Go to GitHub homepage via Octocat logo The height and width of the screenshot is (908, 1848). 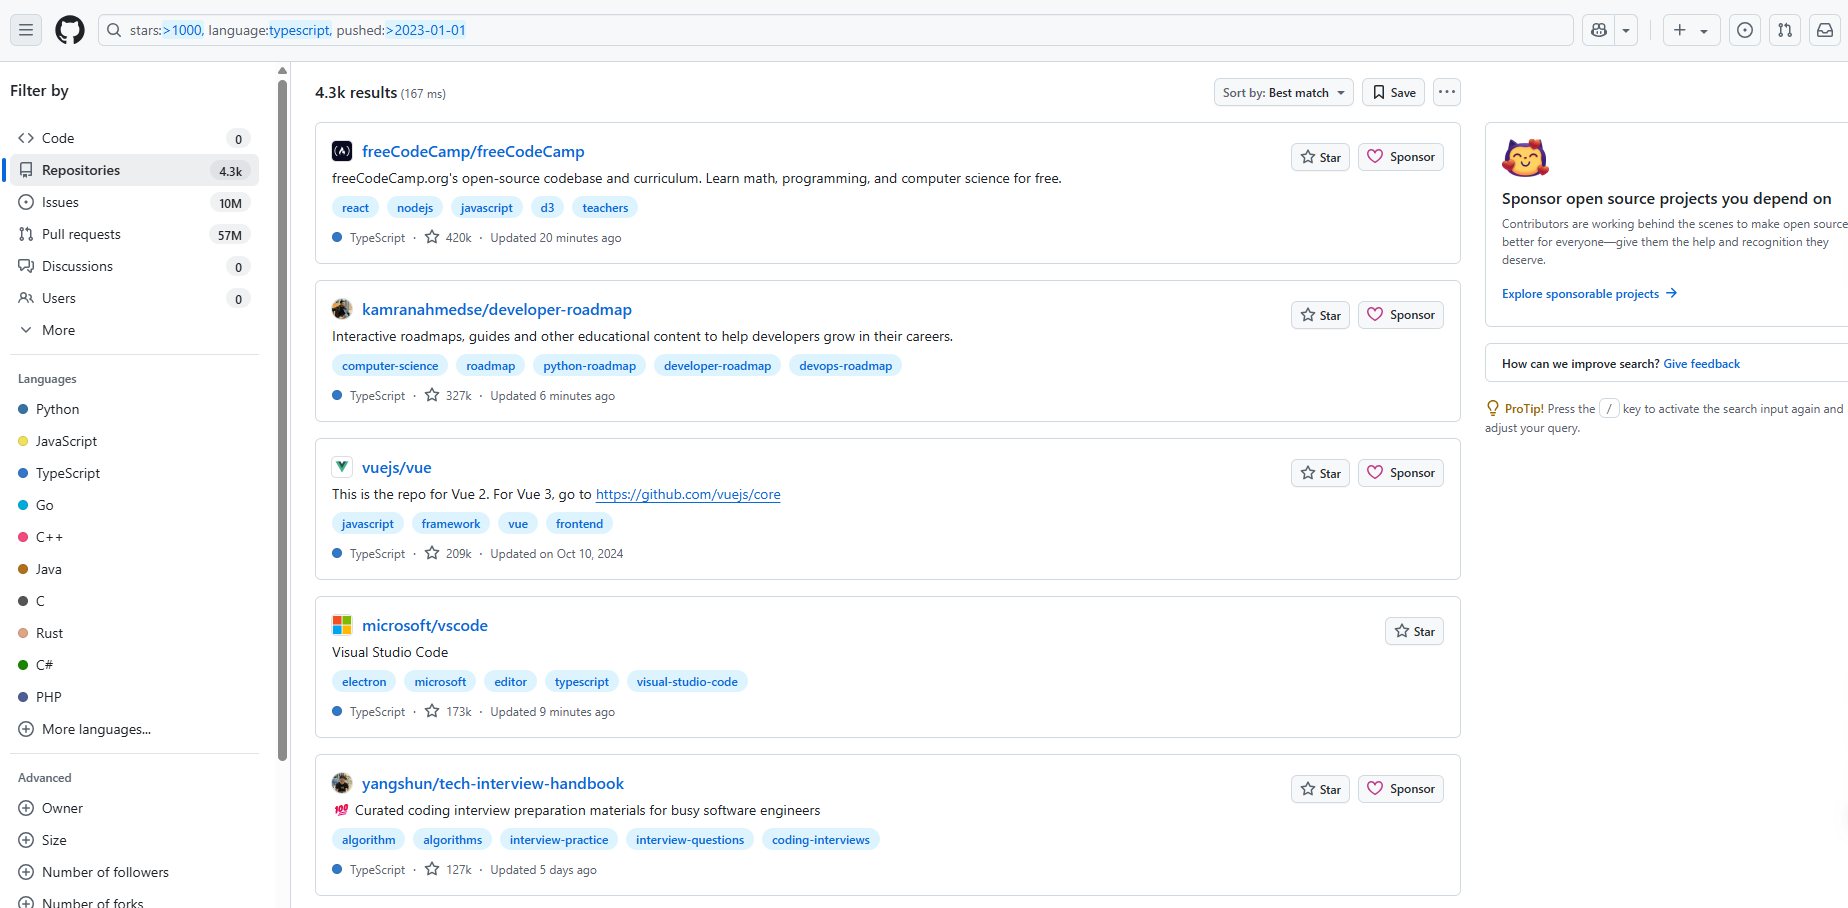click(70, 30)
